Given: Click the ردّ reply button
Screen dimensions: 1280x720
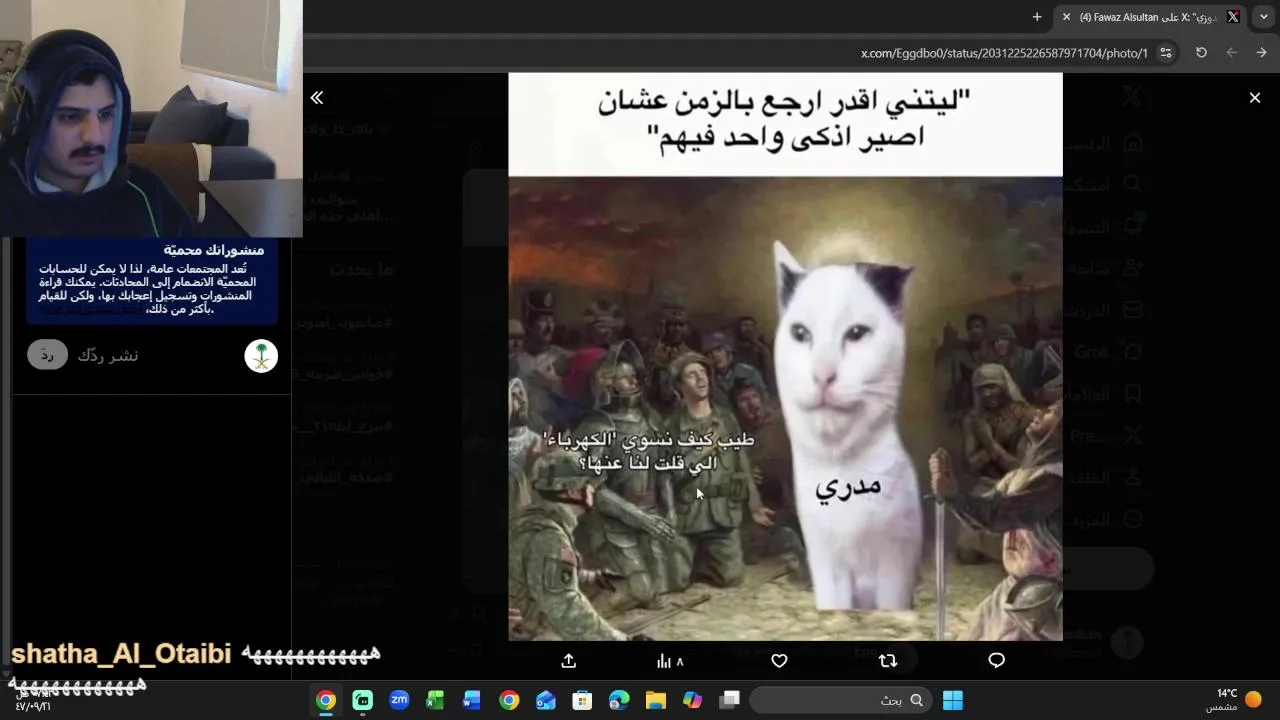Looking at the screenshot, I should (47, 355).
